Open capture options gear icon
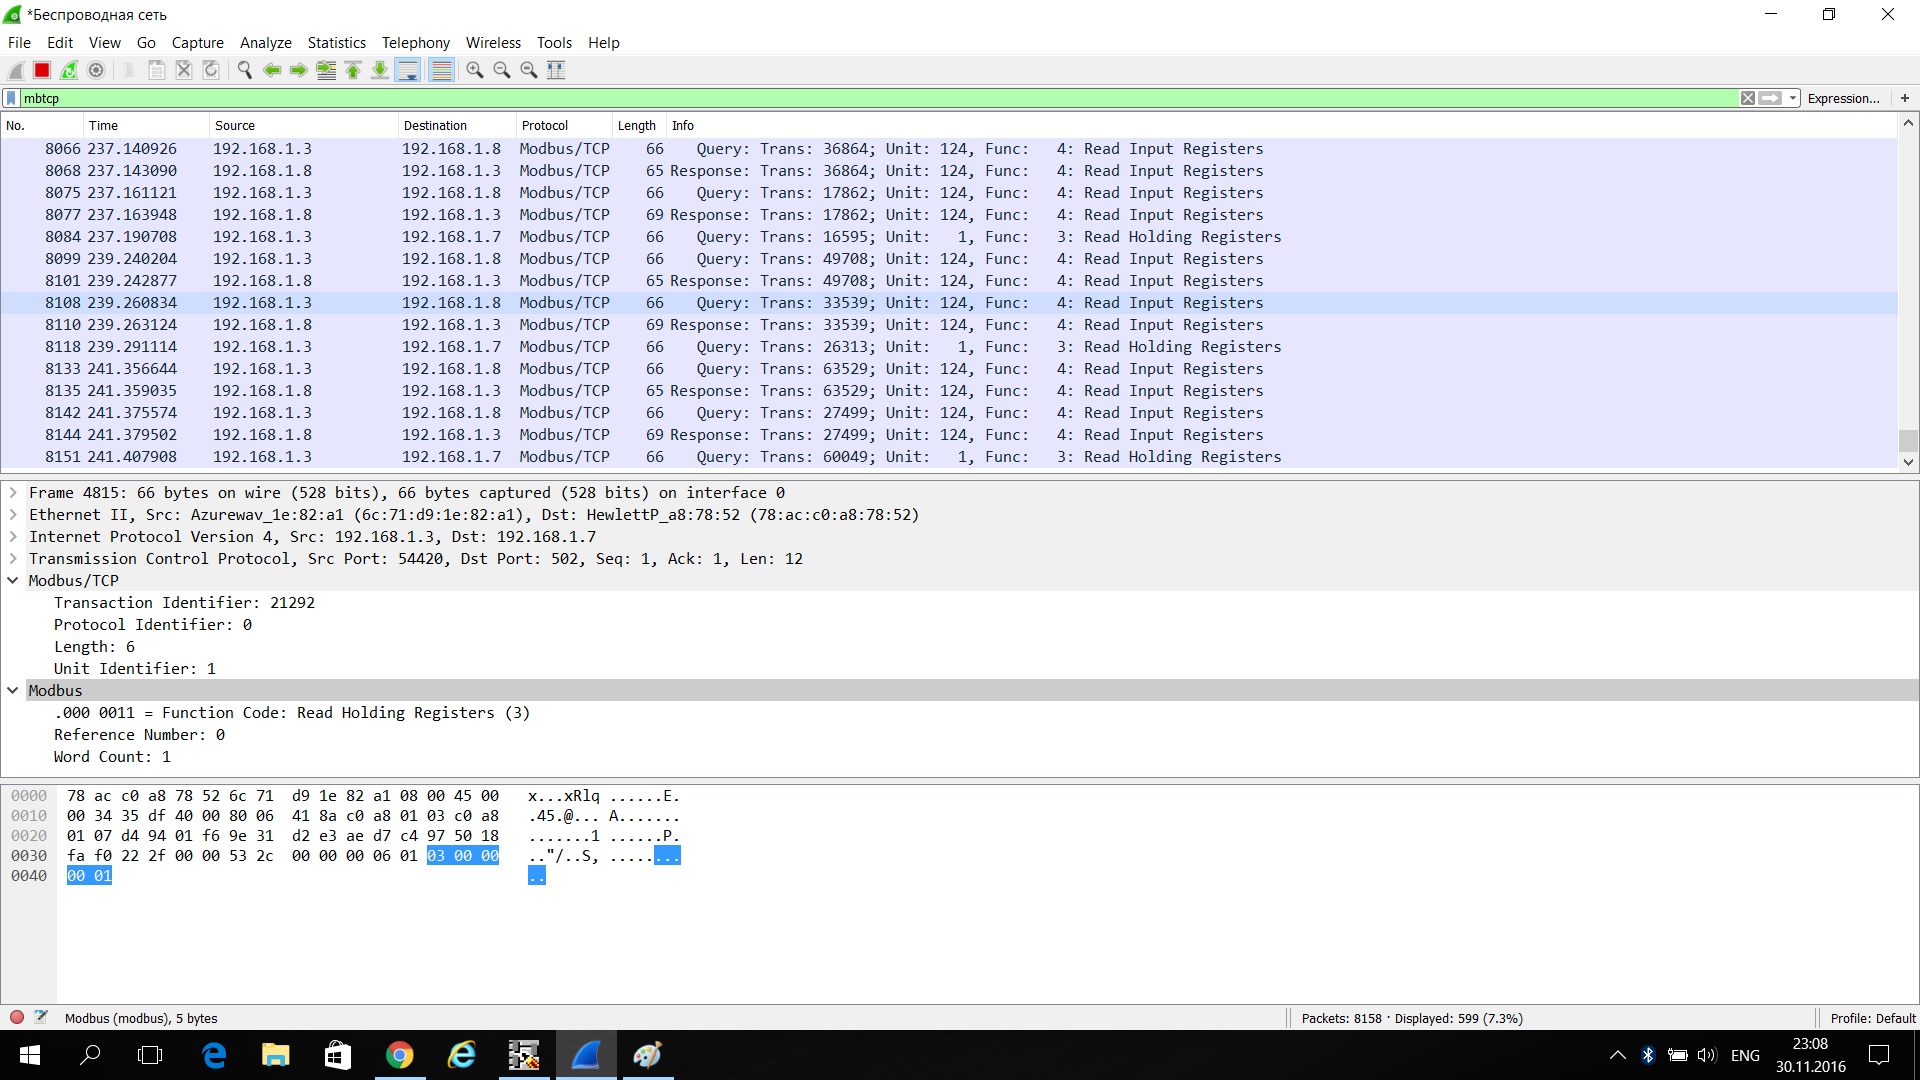This screenshot has height=1080, width=1920. (x=96, y=70)
